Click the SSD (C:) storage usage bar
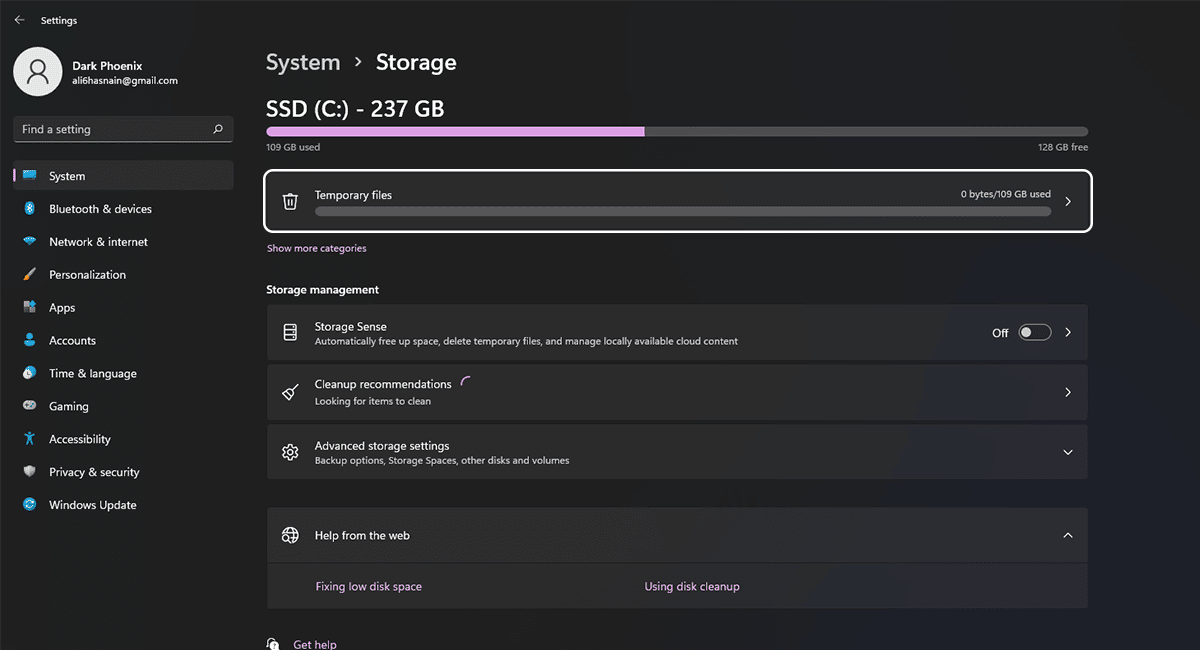Viewport: 1200px width, 650px height. pyautogui.click(x=676, y=131)
